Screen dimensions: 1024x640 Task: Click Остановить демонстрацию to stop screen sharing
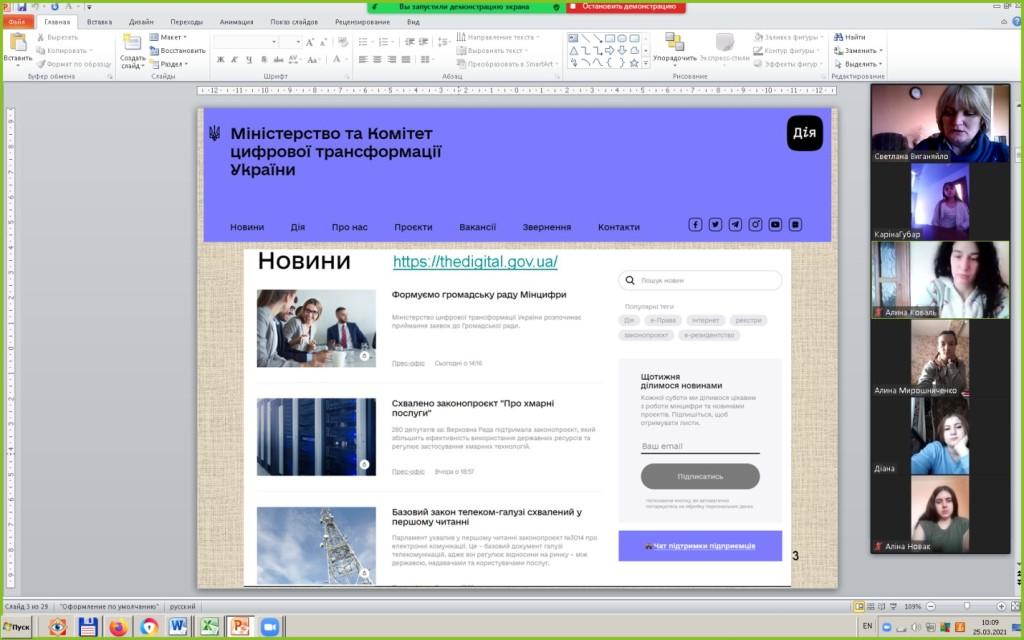point(626,6)
